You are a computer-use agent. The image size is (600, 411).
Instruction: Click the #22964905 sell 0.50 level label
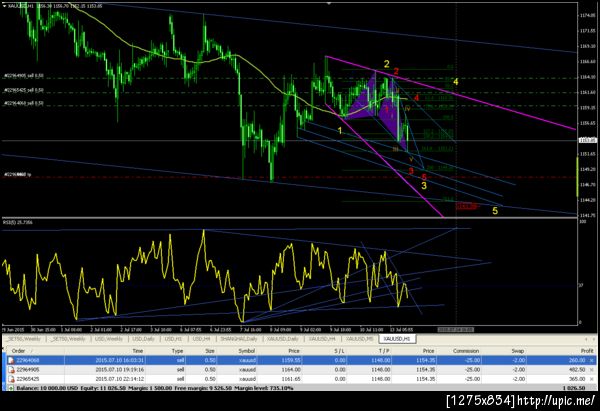point(24,76)
